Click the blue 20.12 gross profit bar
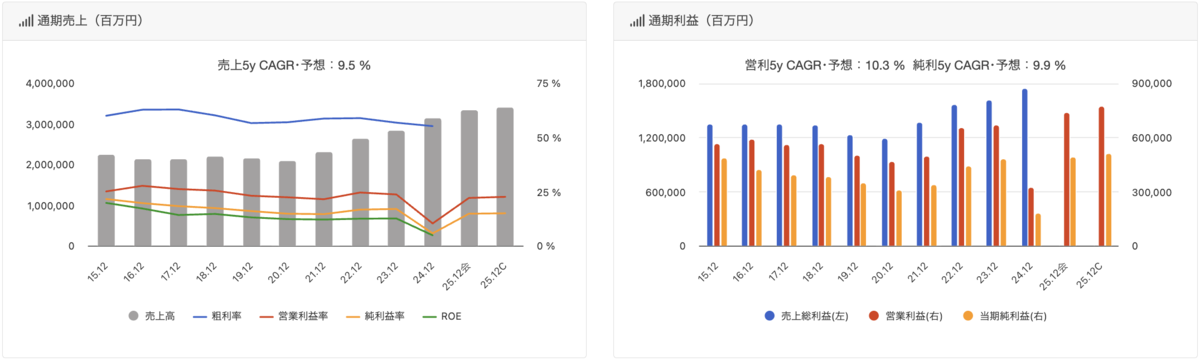This screenshot has width=1200, height=362. coord(885,193)
